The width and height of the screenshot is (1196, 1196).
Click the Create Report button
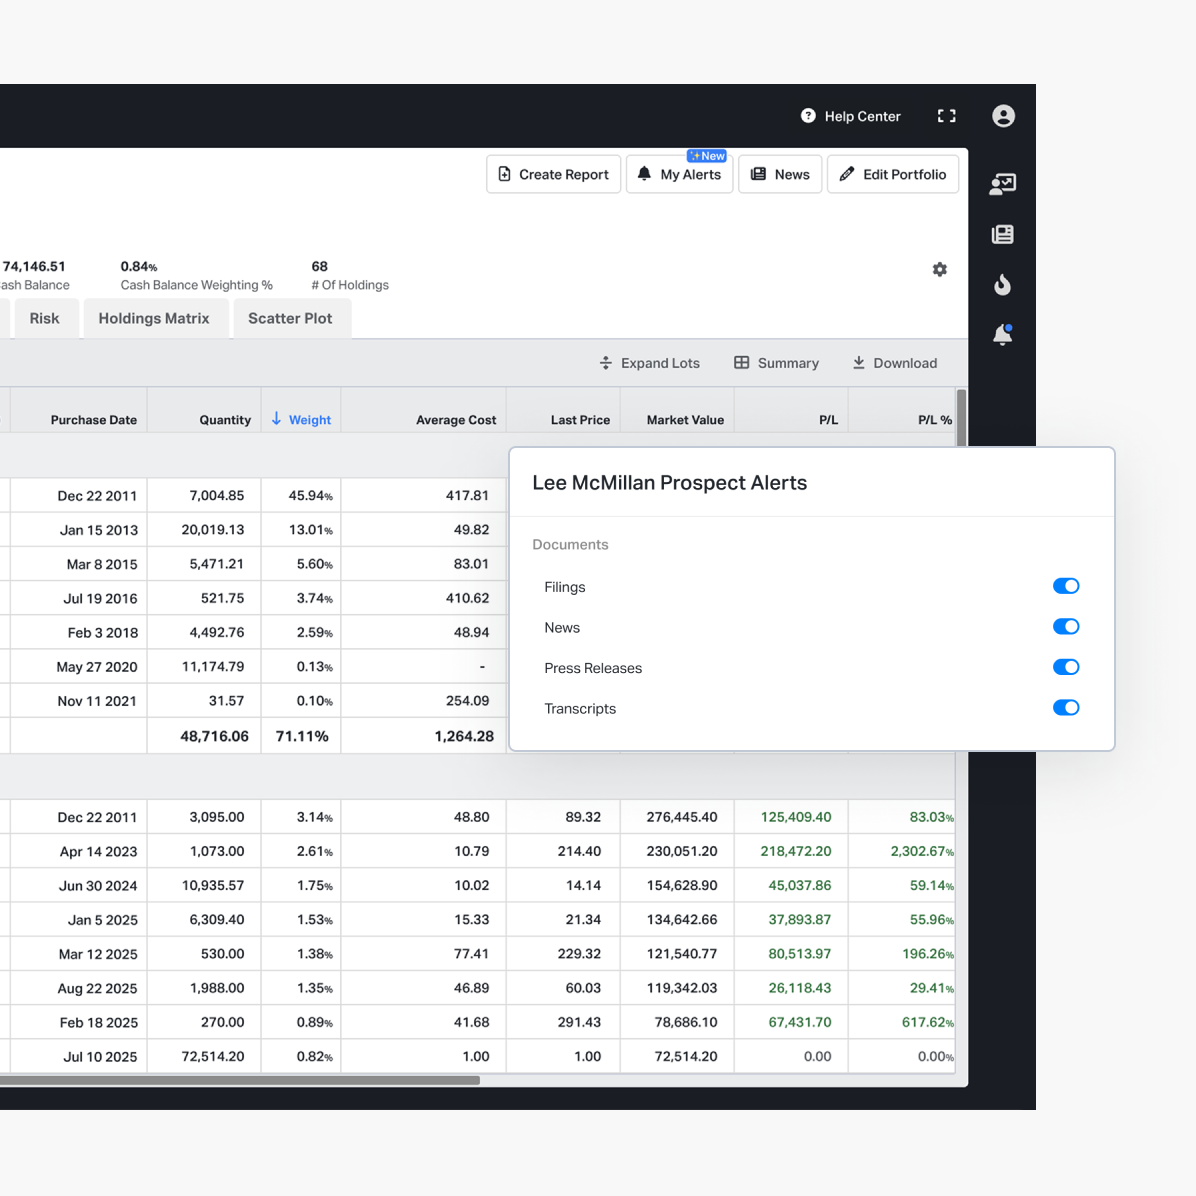(x=553, y=174)
